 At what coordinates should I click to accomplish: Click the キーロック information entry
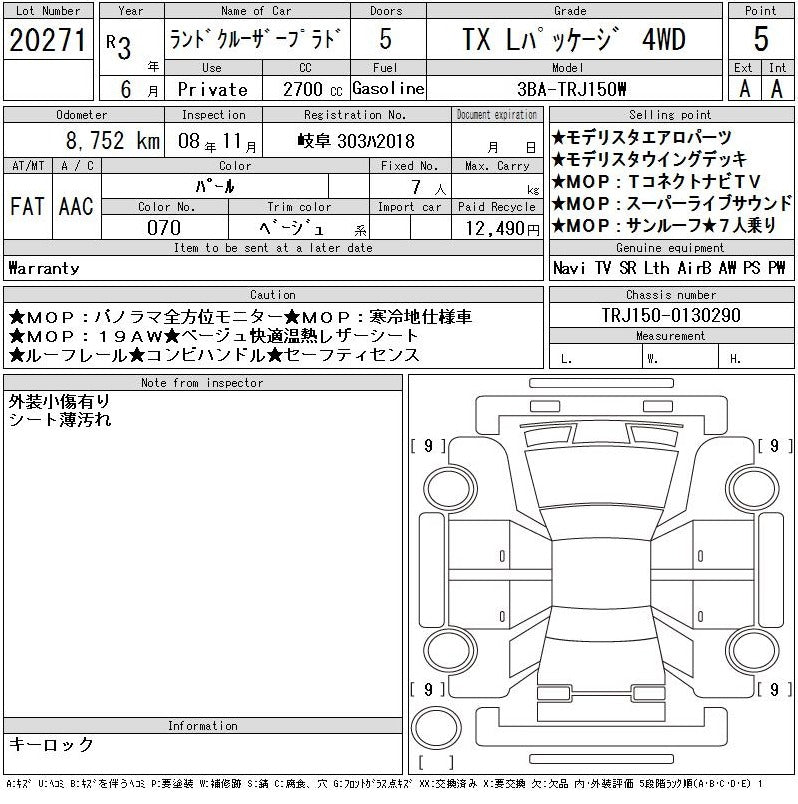pyautogui.click(x=51, y=745)
